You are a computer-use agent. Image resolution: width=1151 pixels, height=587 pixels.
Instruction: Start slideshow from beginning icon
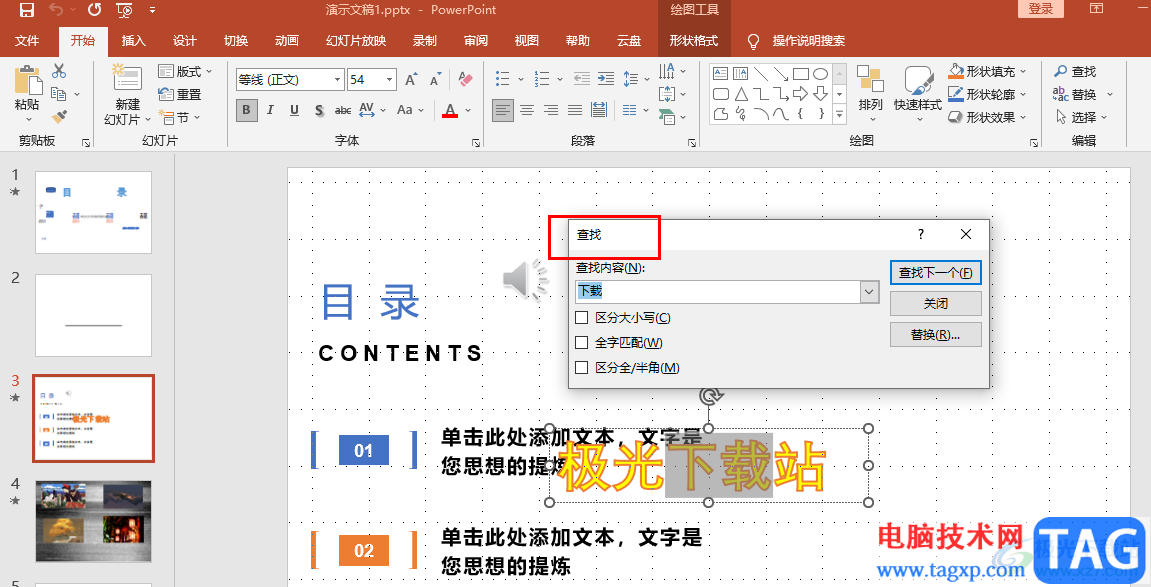pyautogui.click(x=125, y=10)
